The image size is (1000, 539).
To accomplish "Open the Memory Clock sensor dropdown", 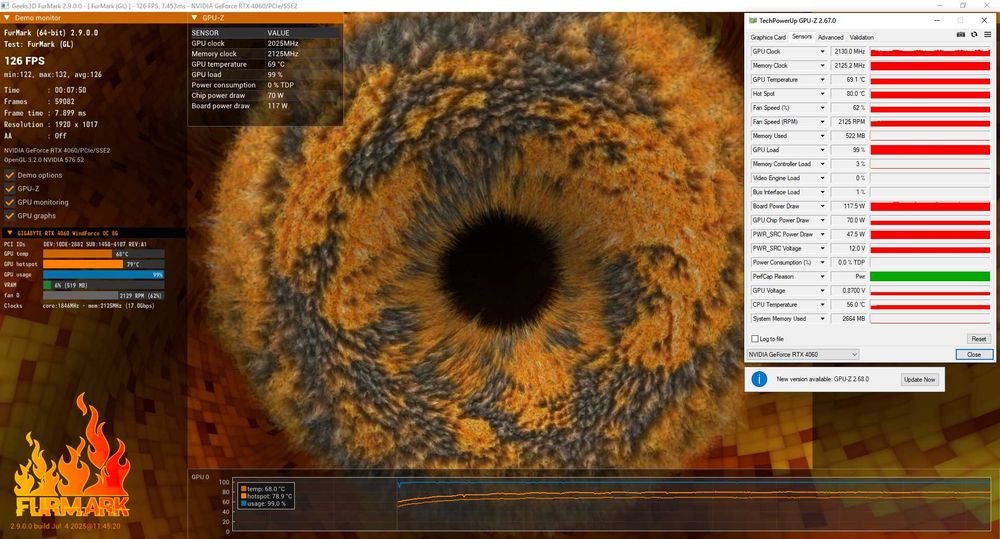I will click(822, 66).
